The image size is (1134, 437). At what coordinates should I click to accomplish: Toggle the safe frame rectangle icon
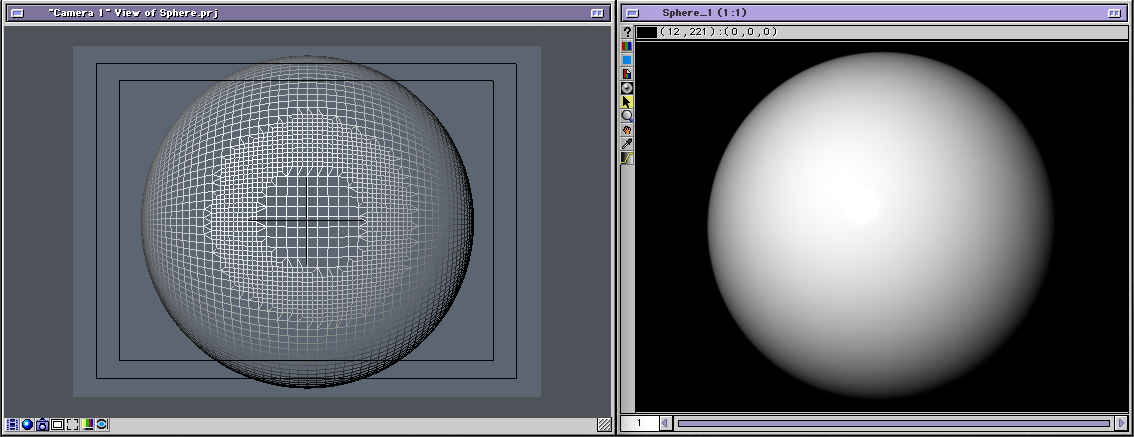coord(57,425)
